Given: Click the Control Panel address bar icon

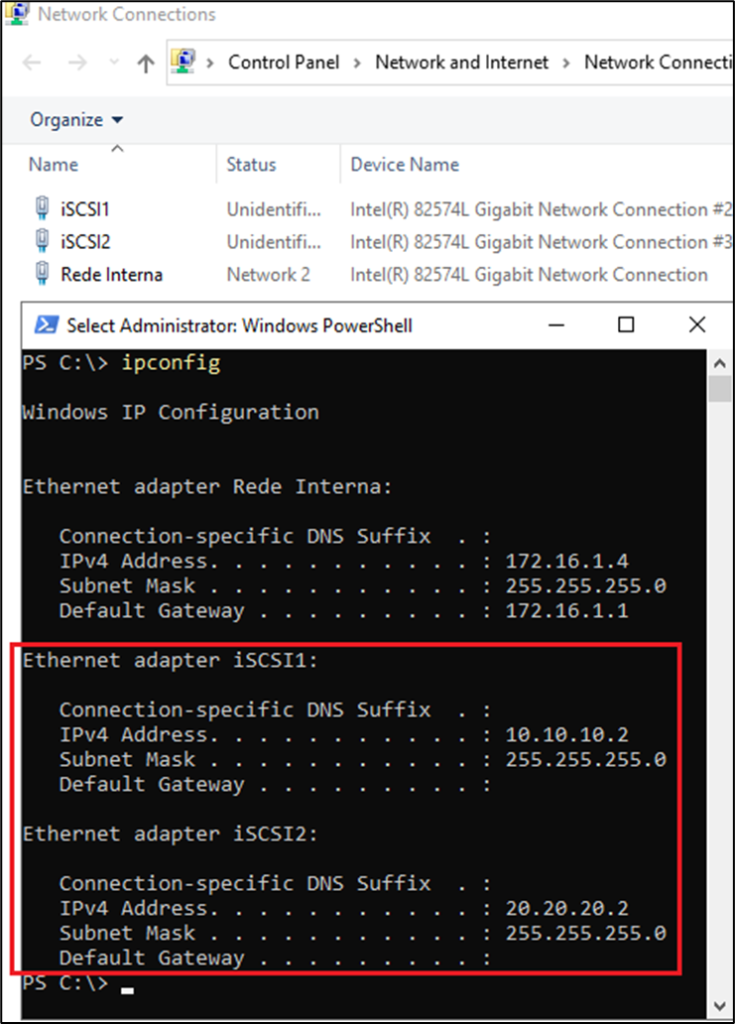Looking at the screenshot, I should [183, 62].
